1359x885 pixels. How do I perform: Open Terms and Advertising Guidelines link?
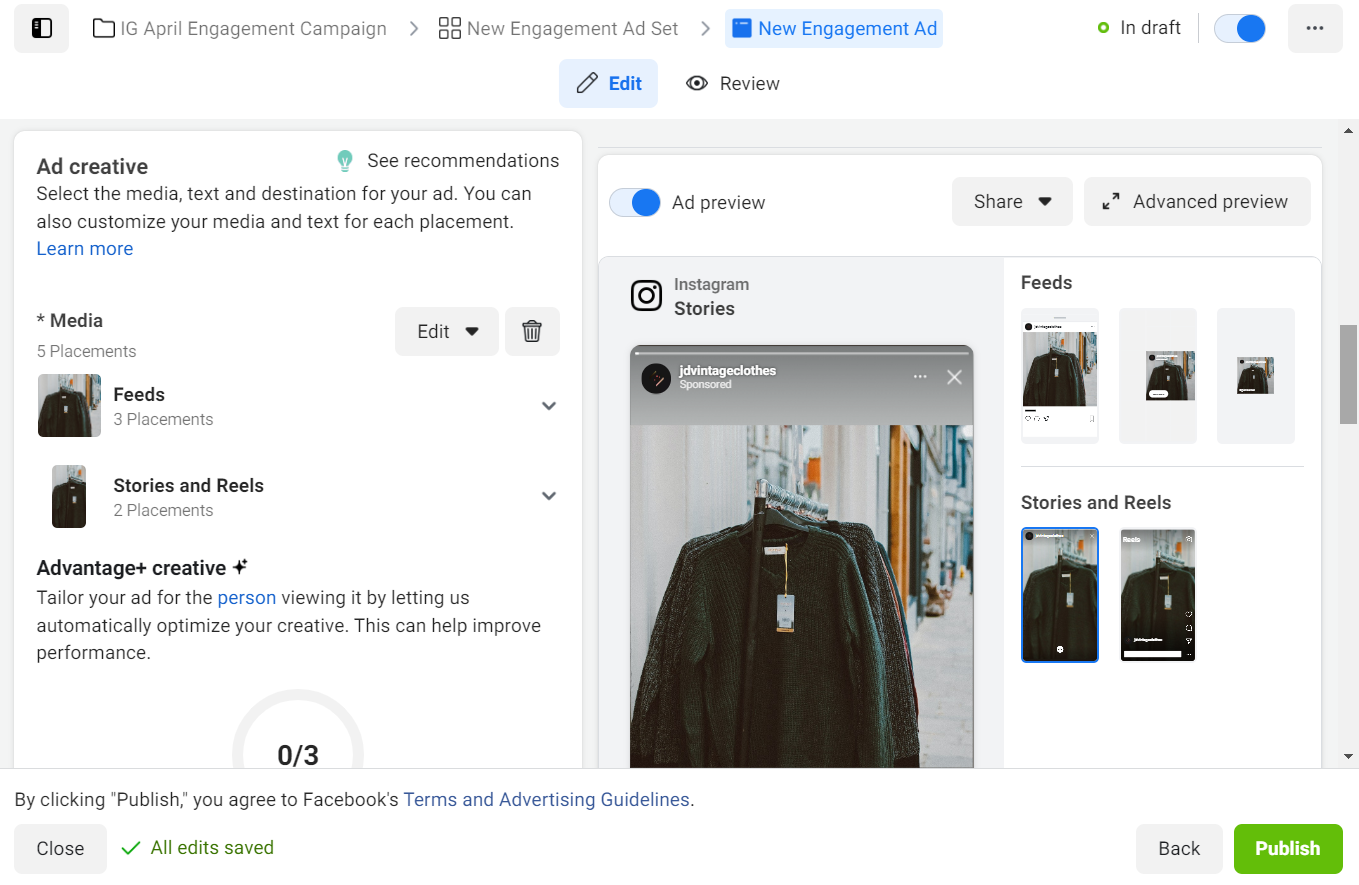point(546,799)
